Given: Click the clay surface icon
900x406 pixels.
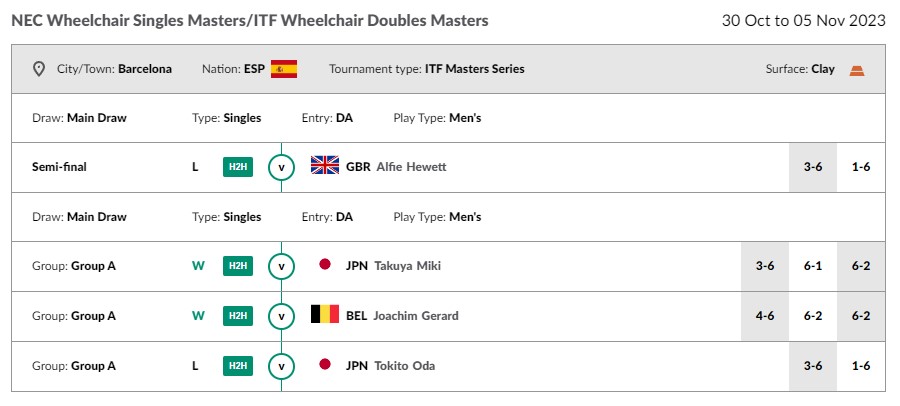Looking at the screenshot, I should 857,71.
